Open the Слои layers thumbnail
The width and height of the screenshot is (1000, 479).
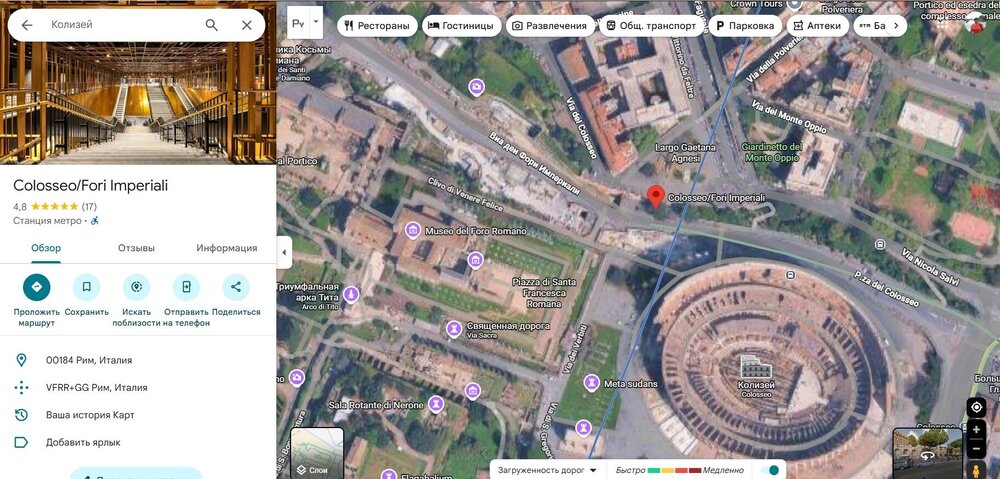pyautogui.click(x=317, y=453)
